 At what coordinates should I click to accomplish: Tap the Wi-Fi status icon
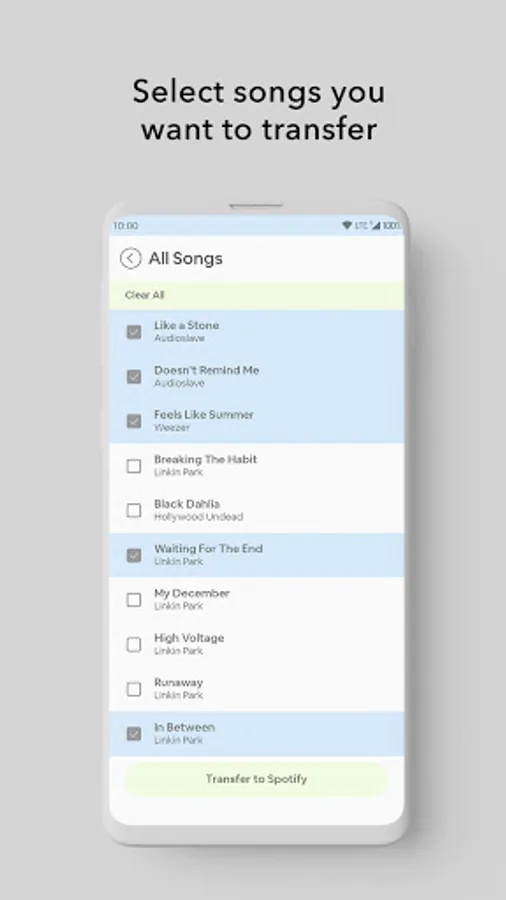347,226
